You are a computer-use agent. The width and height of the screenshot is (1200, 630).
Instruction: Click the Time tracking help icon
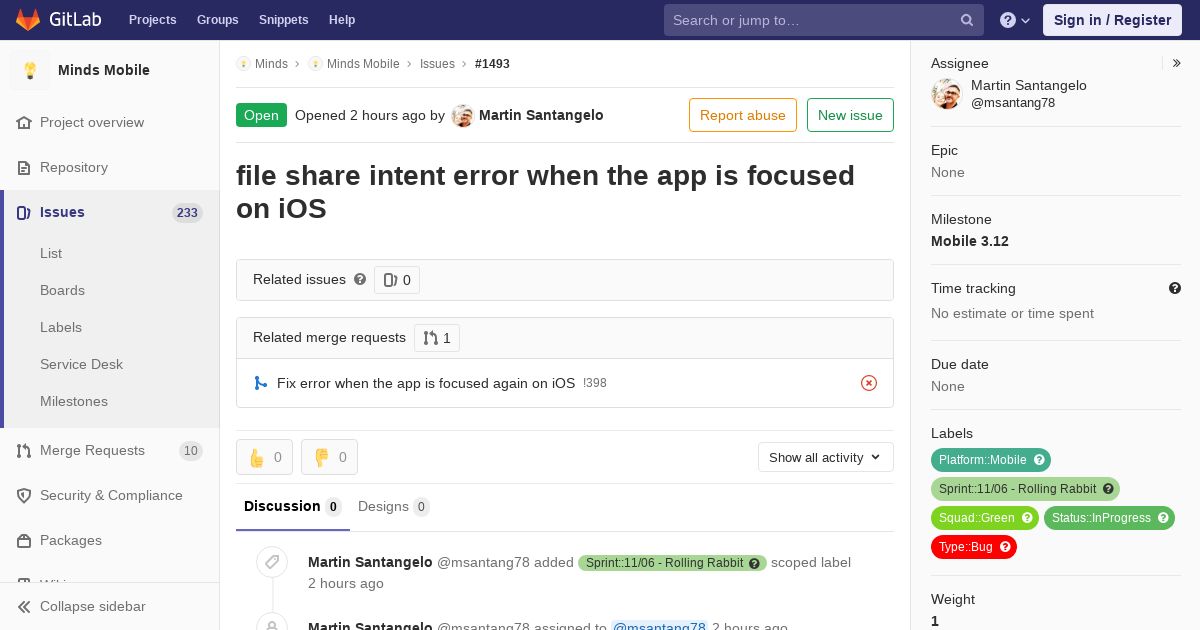(1175, 288)
